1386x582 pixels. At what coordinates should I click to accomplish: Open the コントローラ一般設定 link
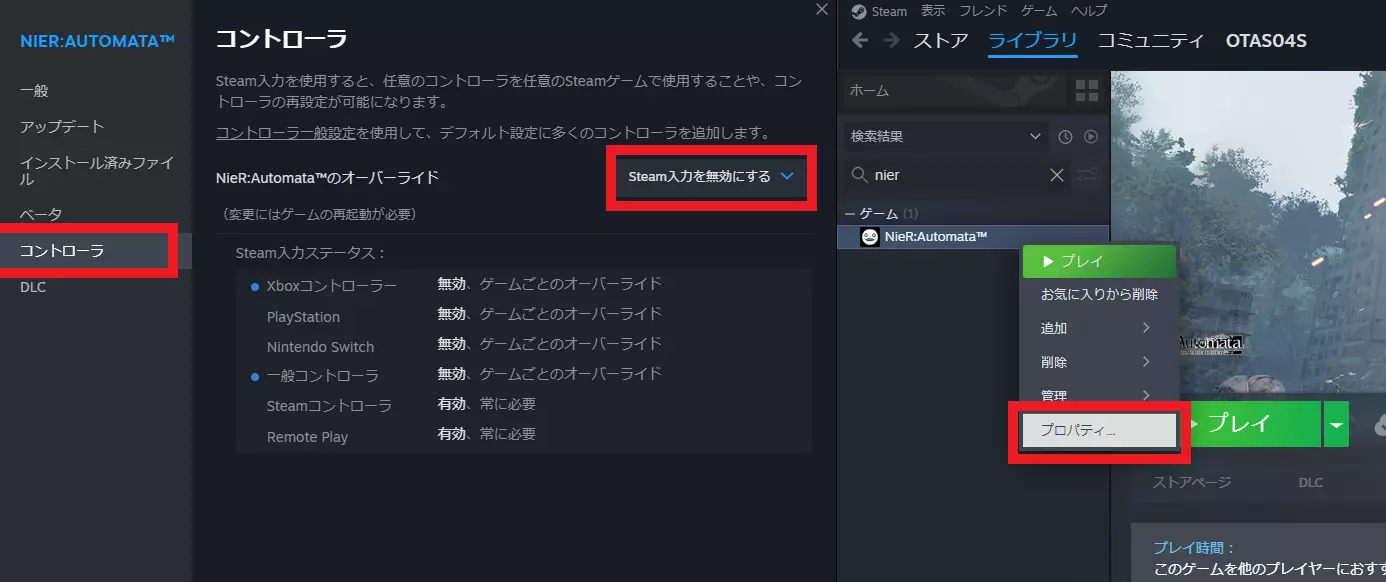click(x=286, y=132)
